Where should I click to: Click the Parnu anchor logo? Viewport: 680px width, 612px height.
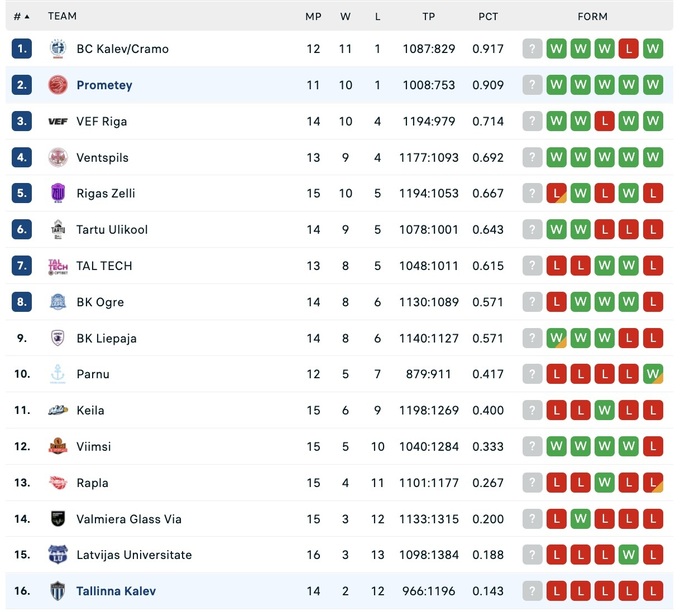click(57, 374)
